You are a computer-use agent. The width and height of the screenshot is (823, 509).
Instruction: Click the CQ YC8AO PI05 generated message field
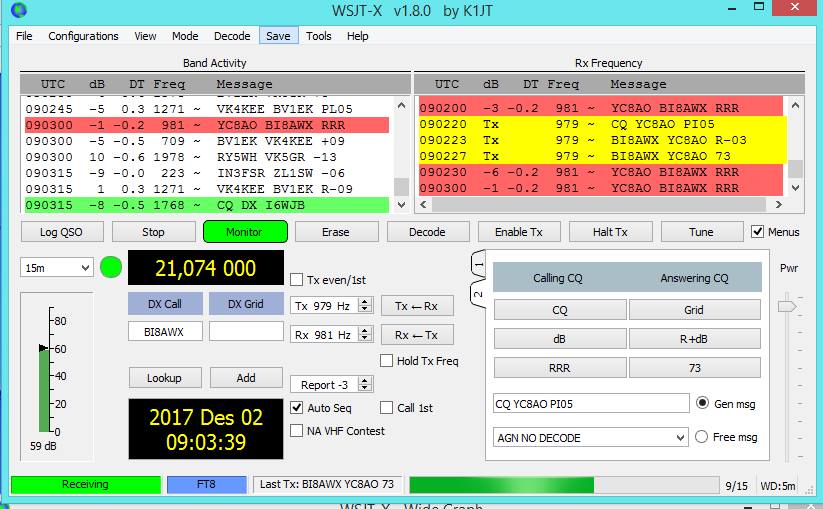click(591, 404)
